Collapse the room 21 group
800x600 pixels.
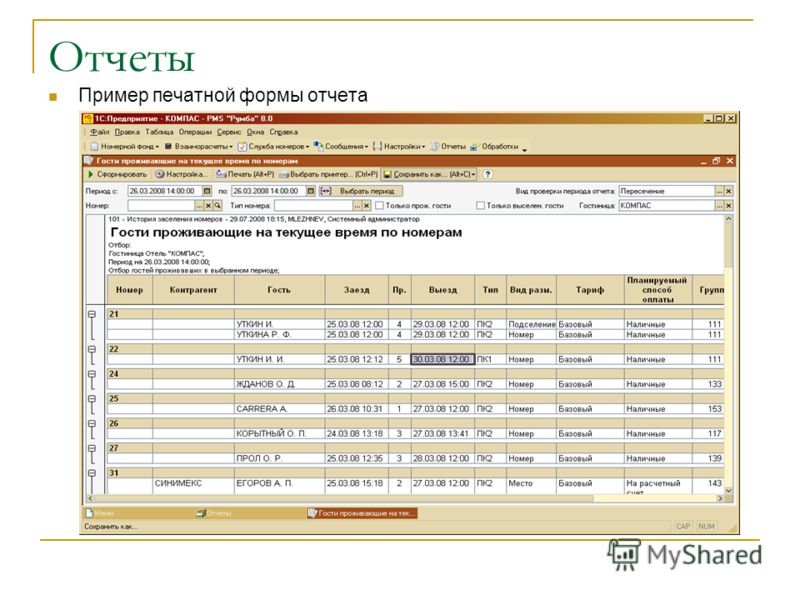tap(92, 315)
